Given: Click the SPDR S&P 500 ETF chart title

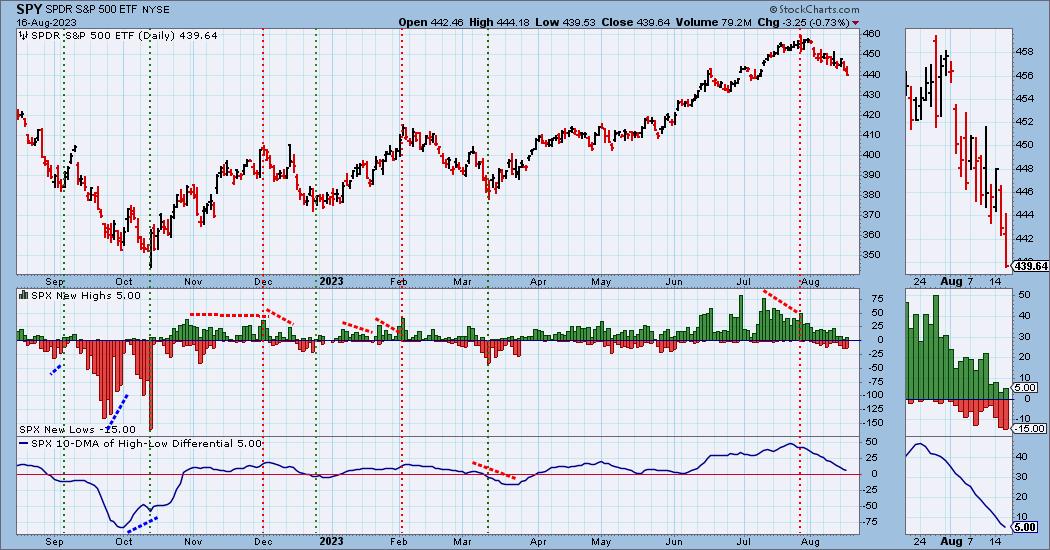Looking at the screenshot, I should coord(92,10).
